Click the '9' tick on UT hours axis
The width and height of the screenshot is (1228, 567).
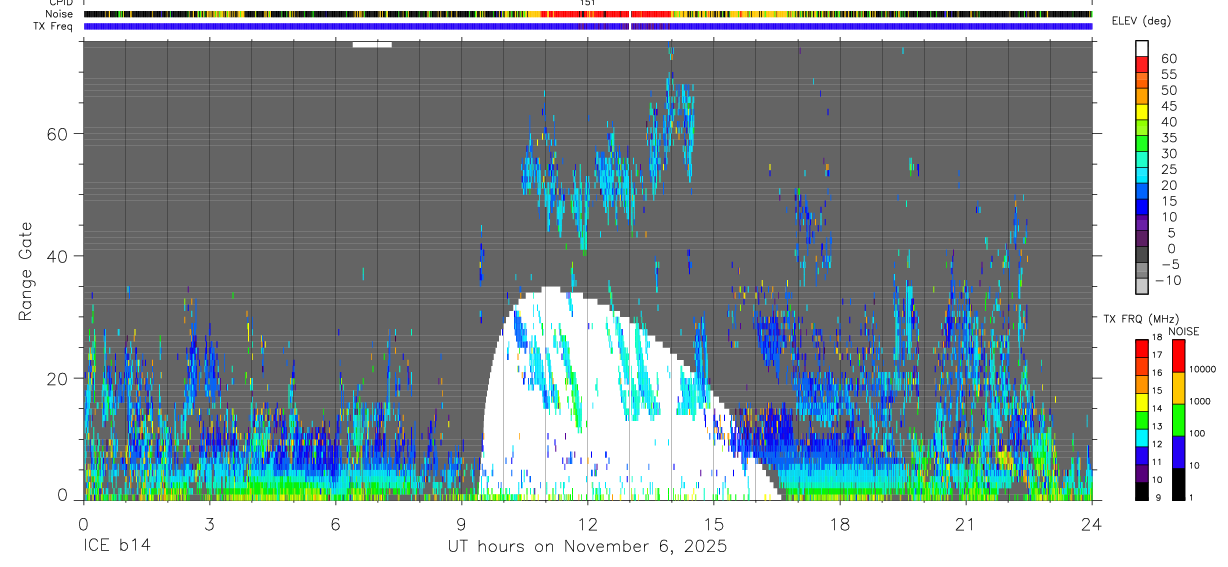[461, 524]
